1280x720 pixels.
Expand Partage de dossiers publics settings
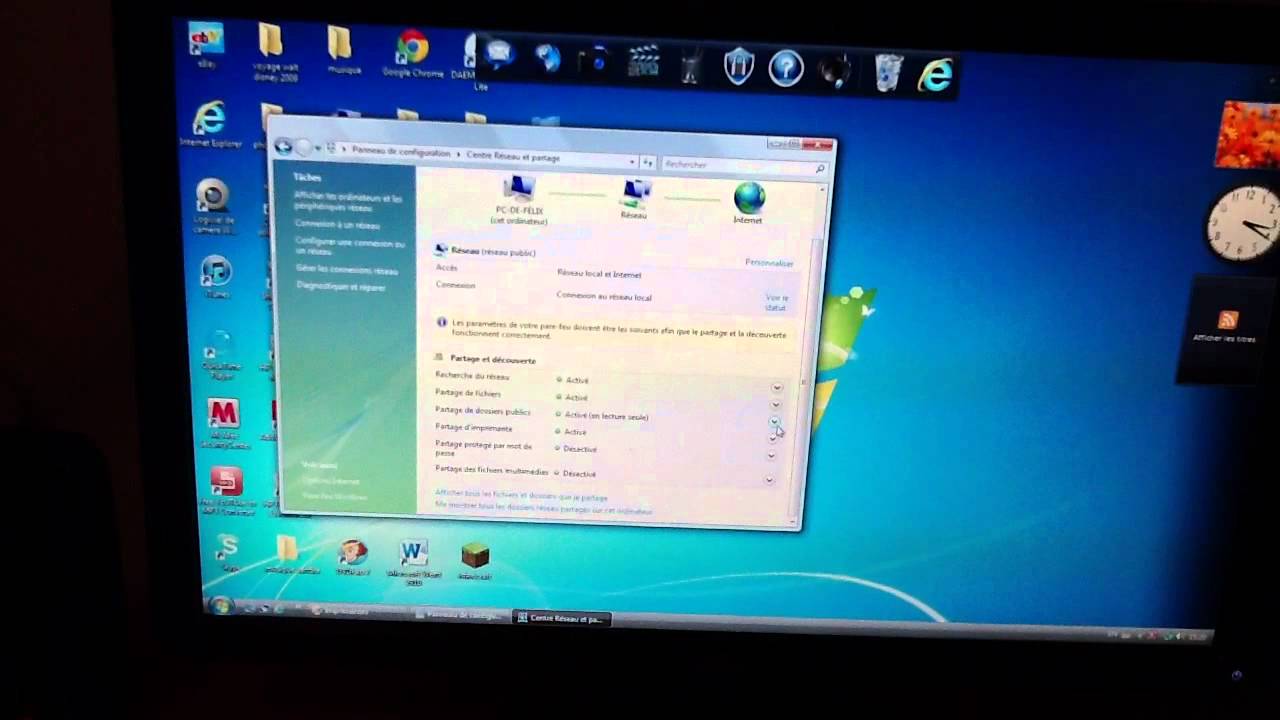coord(774,421)
